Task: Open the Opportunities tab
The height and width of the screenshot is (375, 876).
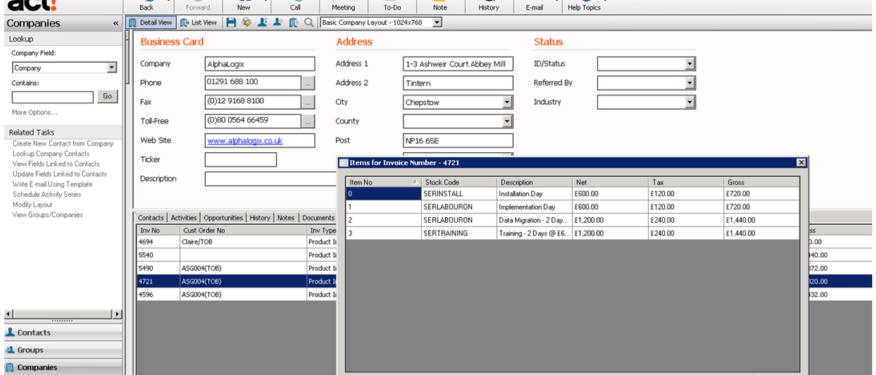Action: [223, 218]
